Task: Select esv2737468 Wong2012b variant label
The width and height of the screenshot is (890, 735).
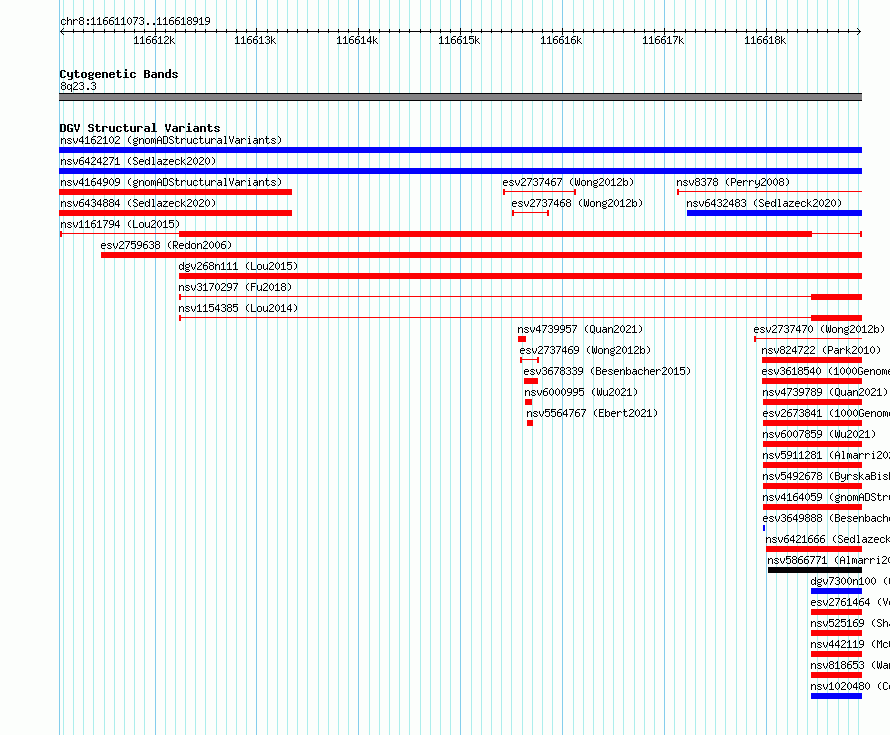Action: [577, 203]
